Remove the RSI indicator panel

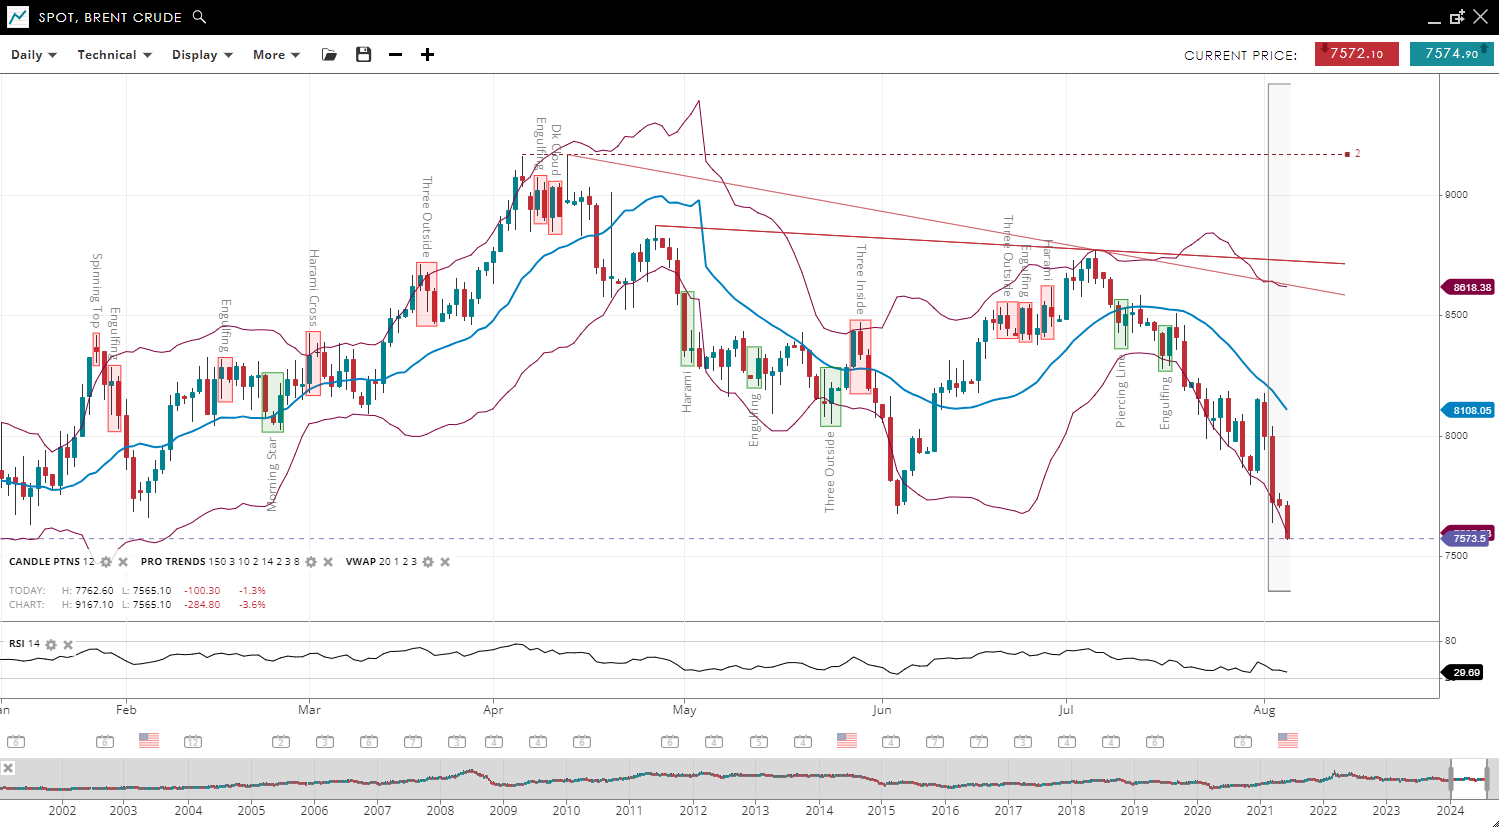tap(68, 645)
